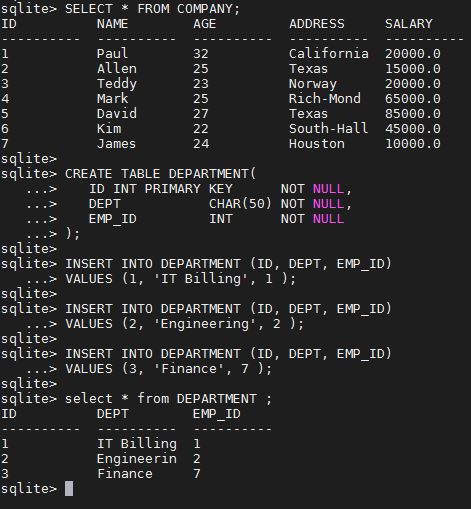Click the age value 27
The height and width of the screenshot is (509, 471).
click(201, 114)
